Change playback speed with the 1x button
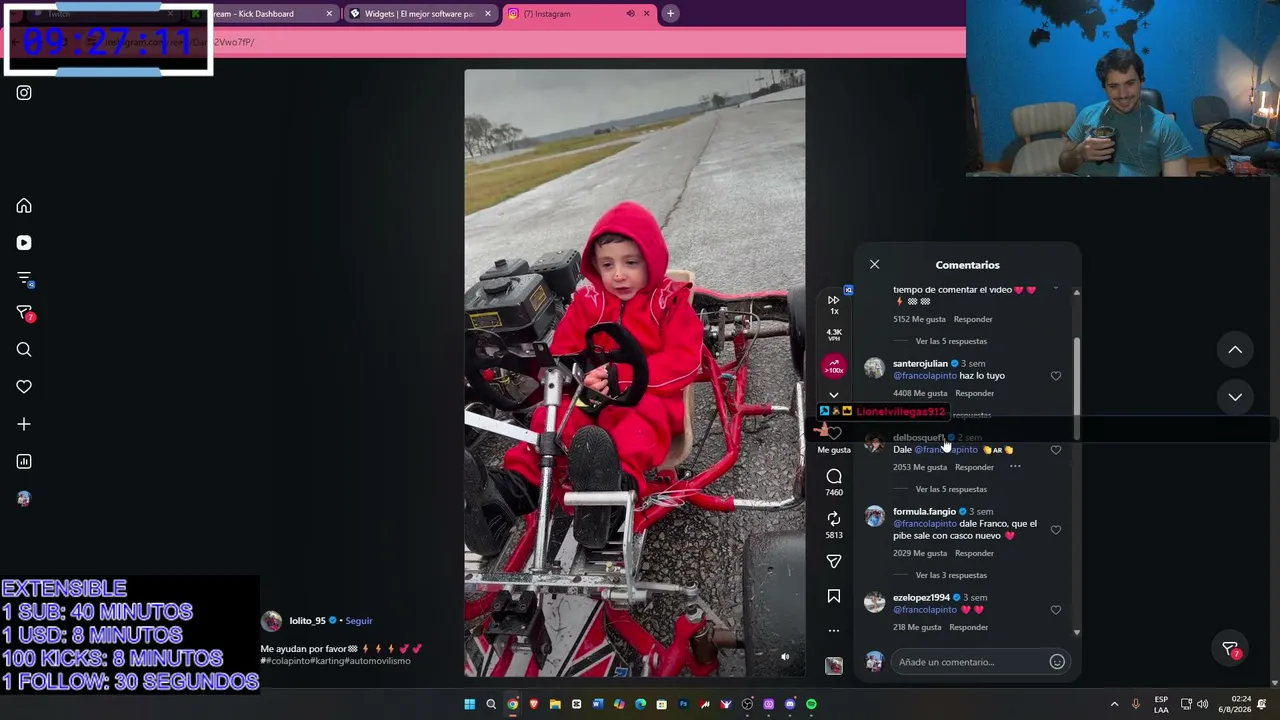The width and height of the screenshot is (1280, 720). (834, 304)
